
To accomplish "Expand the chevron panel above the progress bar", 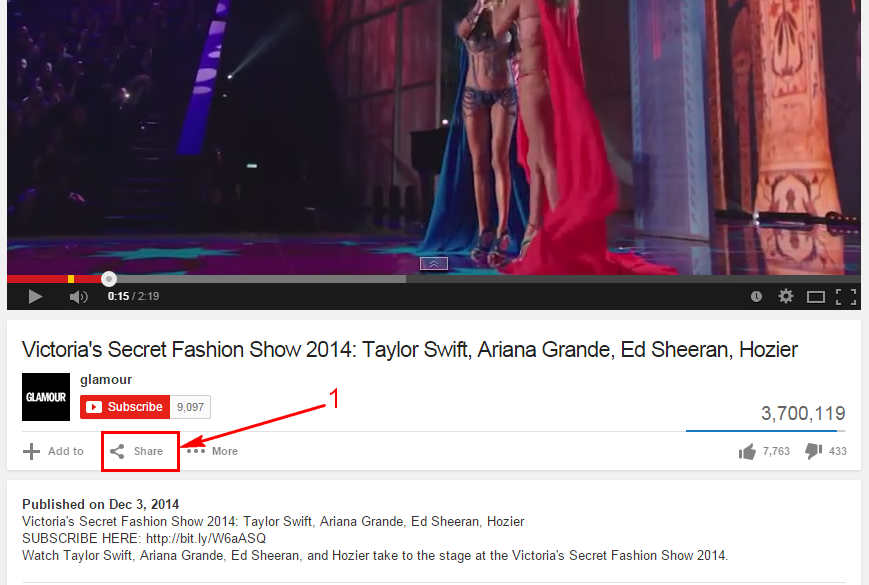I will tap(434, 264).
